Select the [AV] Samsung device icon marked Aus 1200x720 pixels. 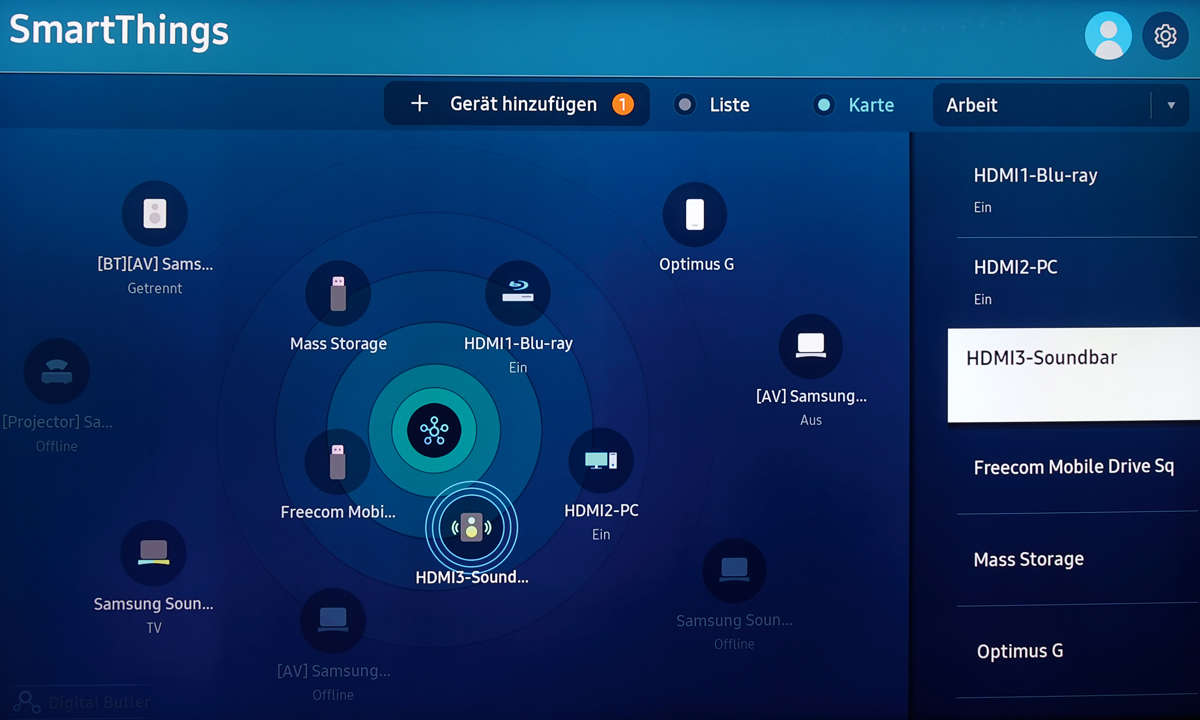[811, 346]
